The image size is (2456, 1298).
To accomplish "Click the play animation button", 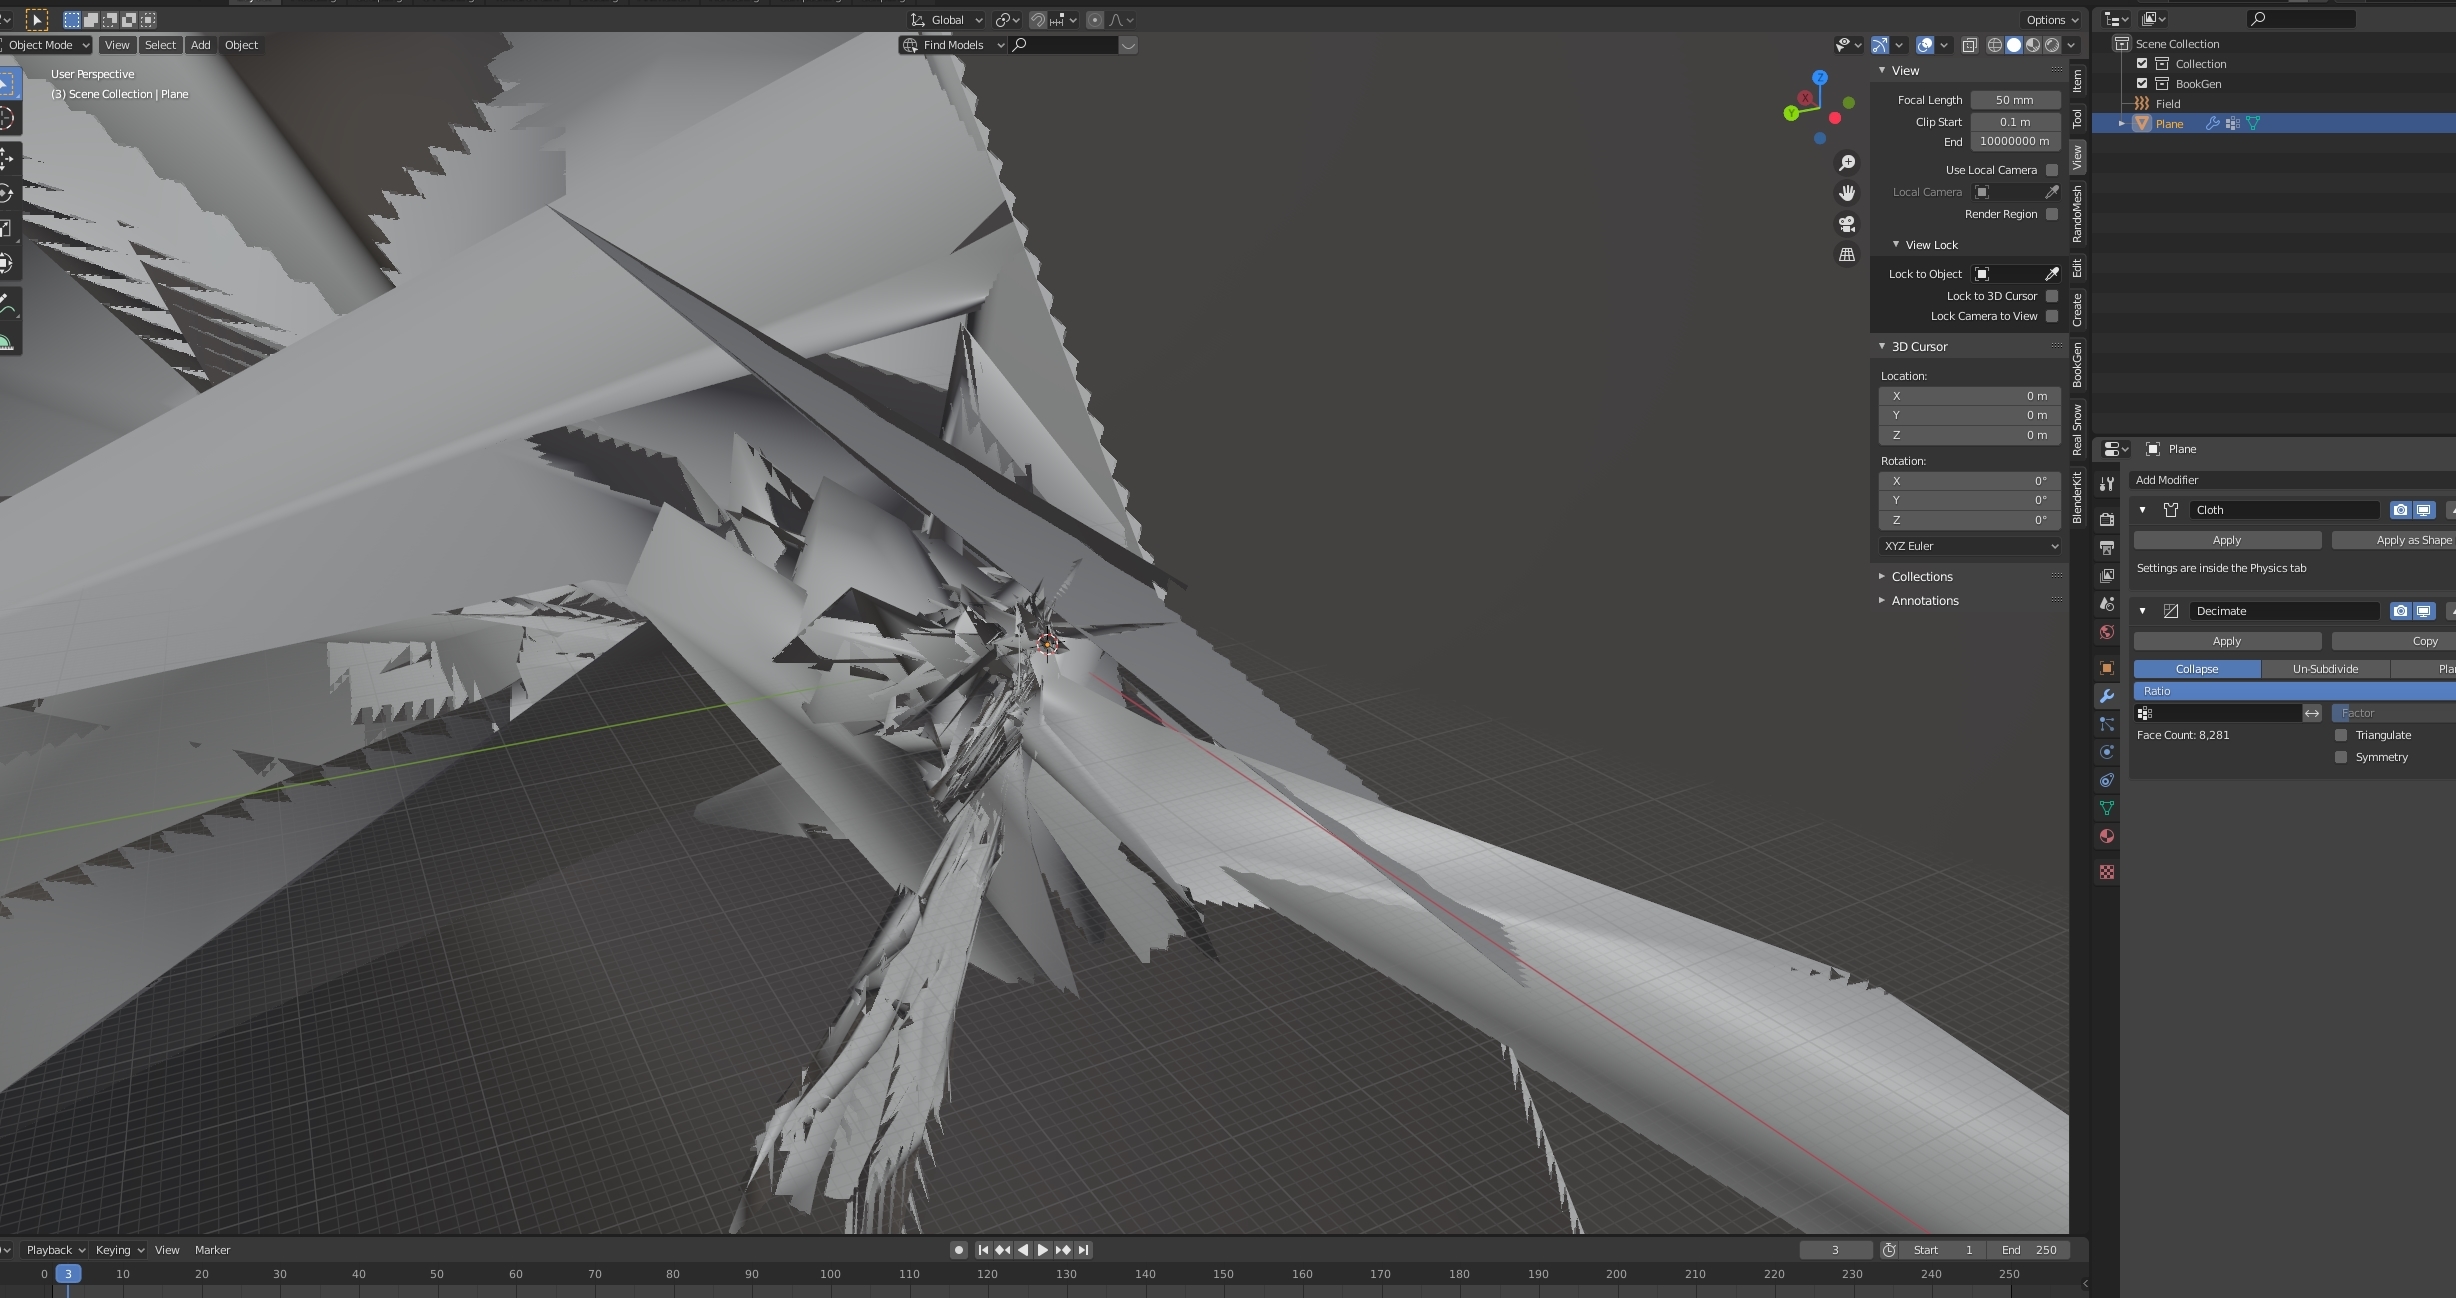I will tap(1043, 1250).
